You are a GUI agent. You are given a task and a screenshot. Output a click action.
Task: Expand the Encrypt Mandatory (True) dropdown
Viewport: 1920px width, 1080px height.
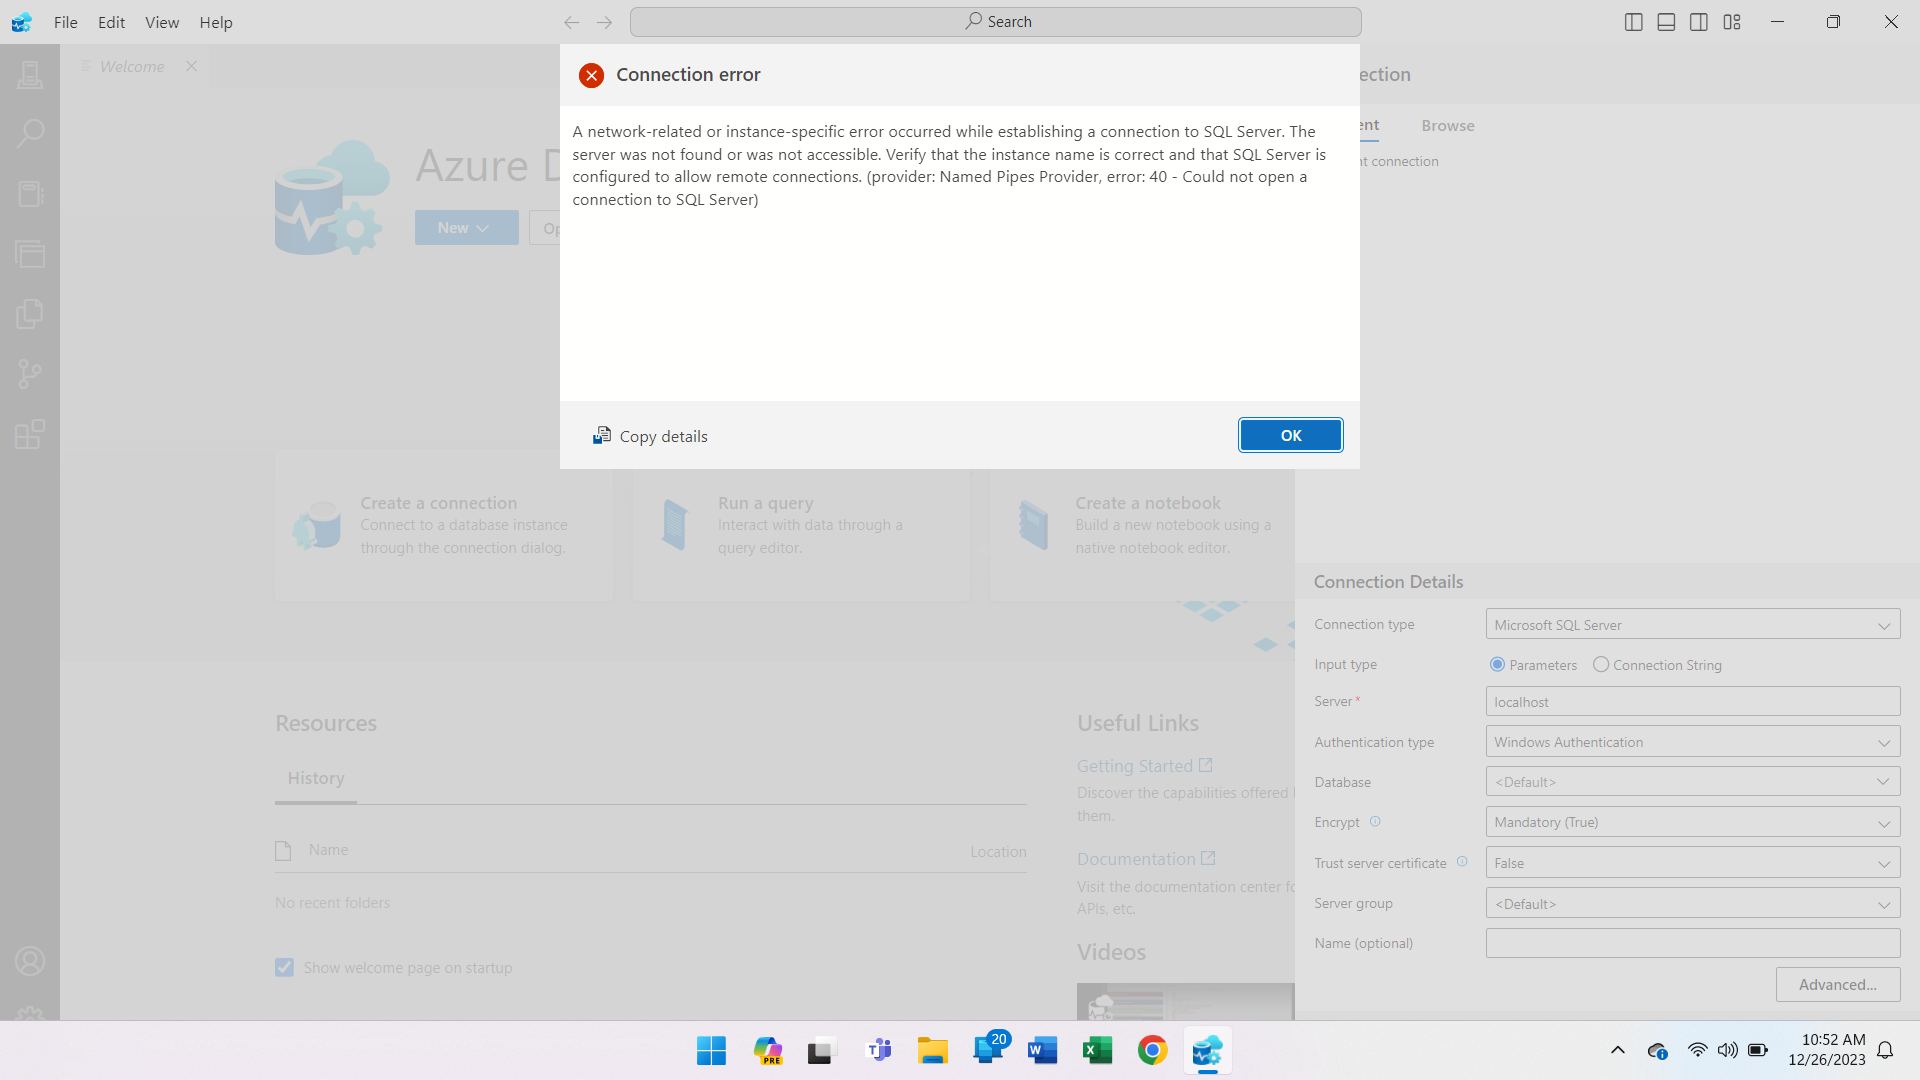[x=1693, y=822]
